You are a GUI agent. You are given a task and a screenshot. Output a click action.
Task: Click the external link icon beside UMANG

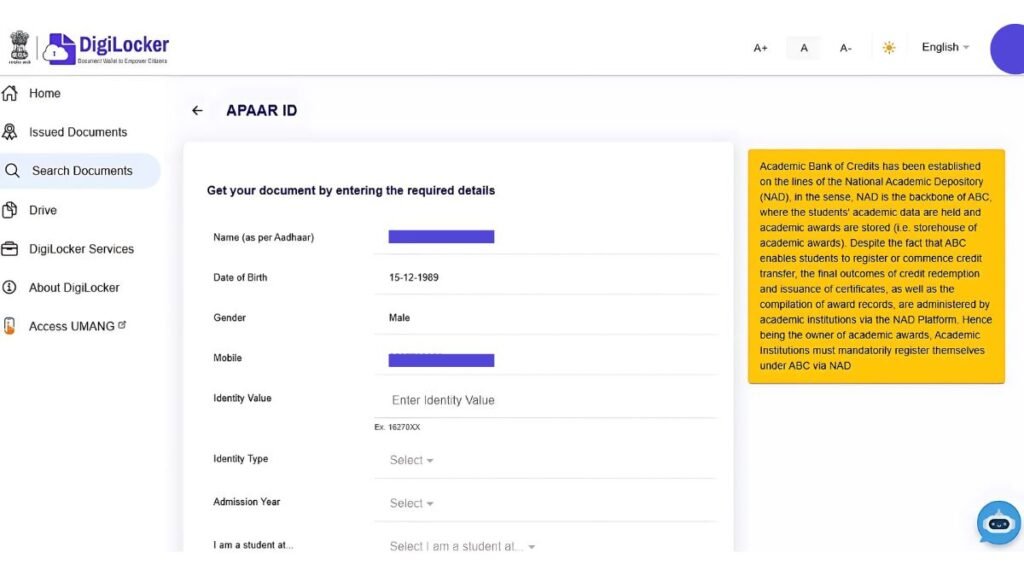[122, 325]
